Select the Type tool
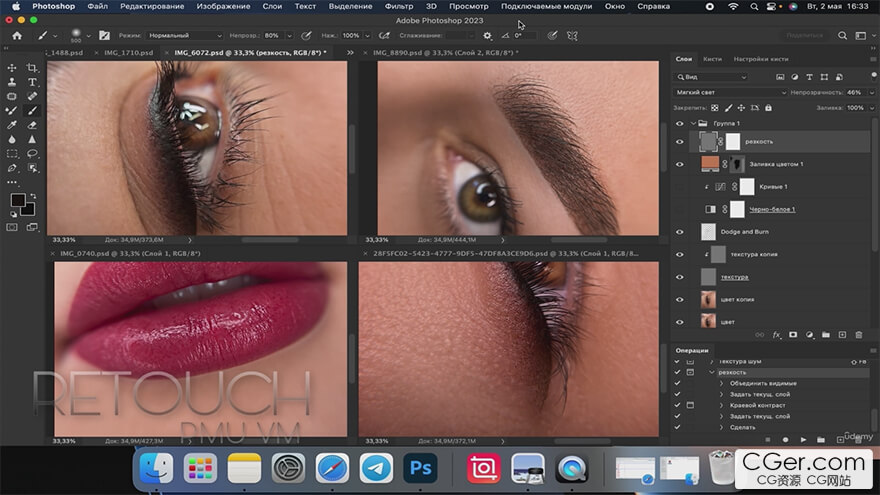Image resolution: width=880 pixels, height=495 pixels. click(32, 82)
